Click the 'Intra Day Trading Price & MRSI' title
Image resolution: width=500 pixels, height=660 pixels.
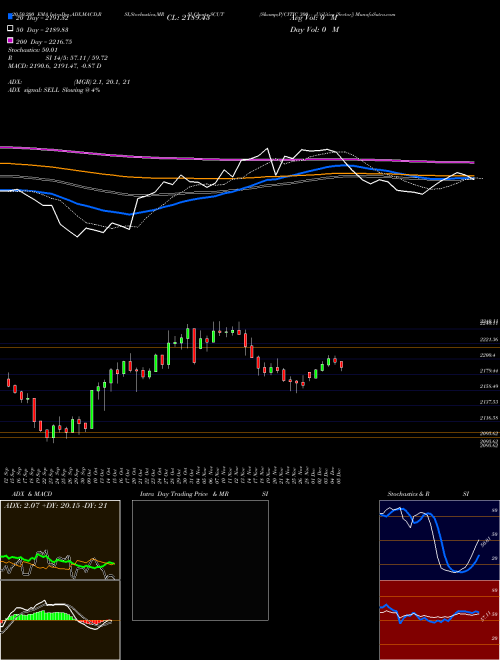pos(204,494)
